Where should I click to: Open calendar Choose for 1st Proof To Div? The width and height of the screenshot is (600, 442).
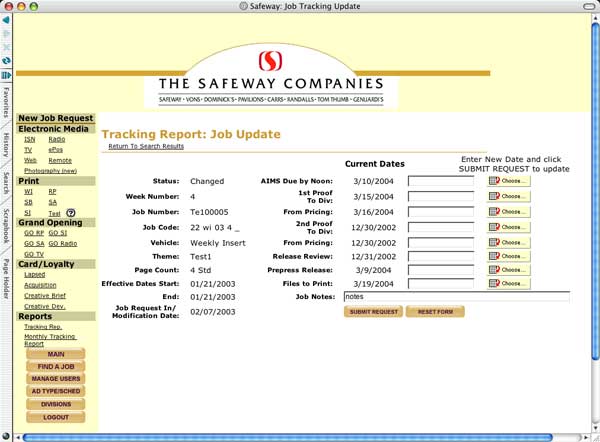[x=509, y=196]
